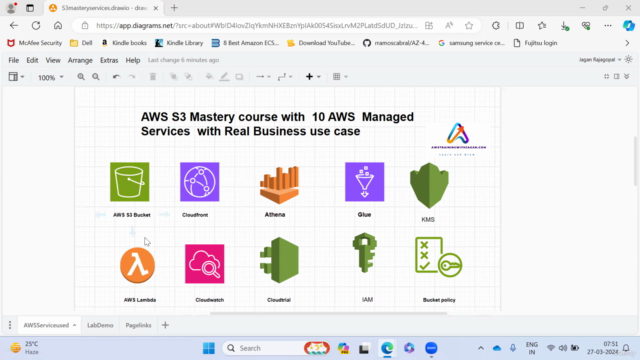Viewport: 640px width, 360px height.
Task: Select the Cloudfront service icon
Action: point(200,182)
